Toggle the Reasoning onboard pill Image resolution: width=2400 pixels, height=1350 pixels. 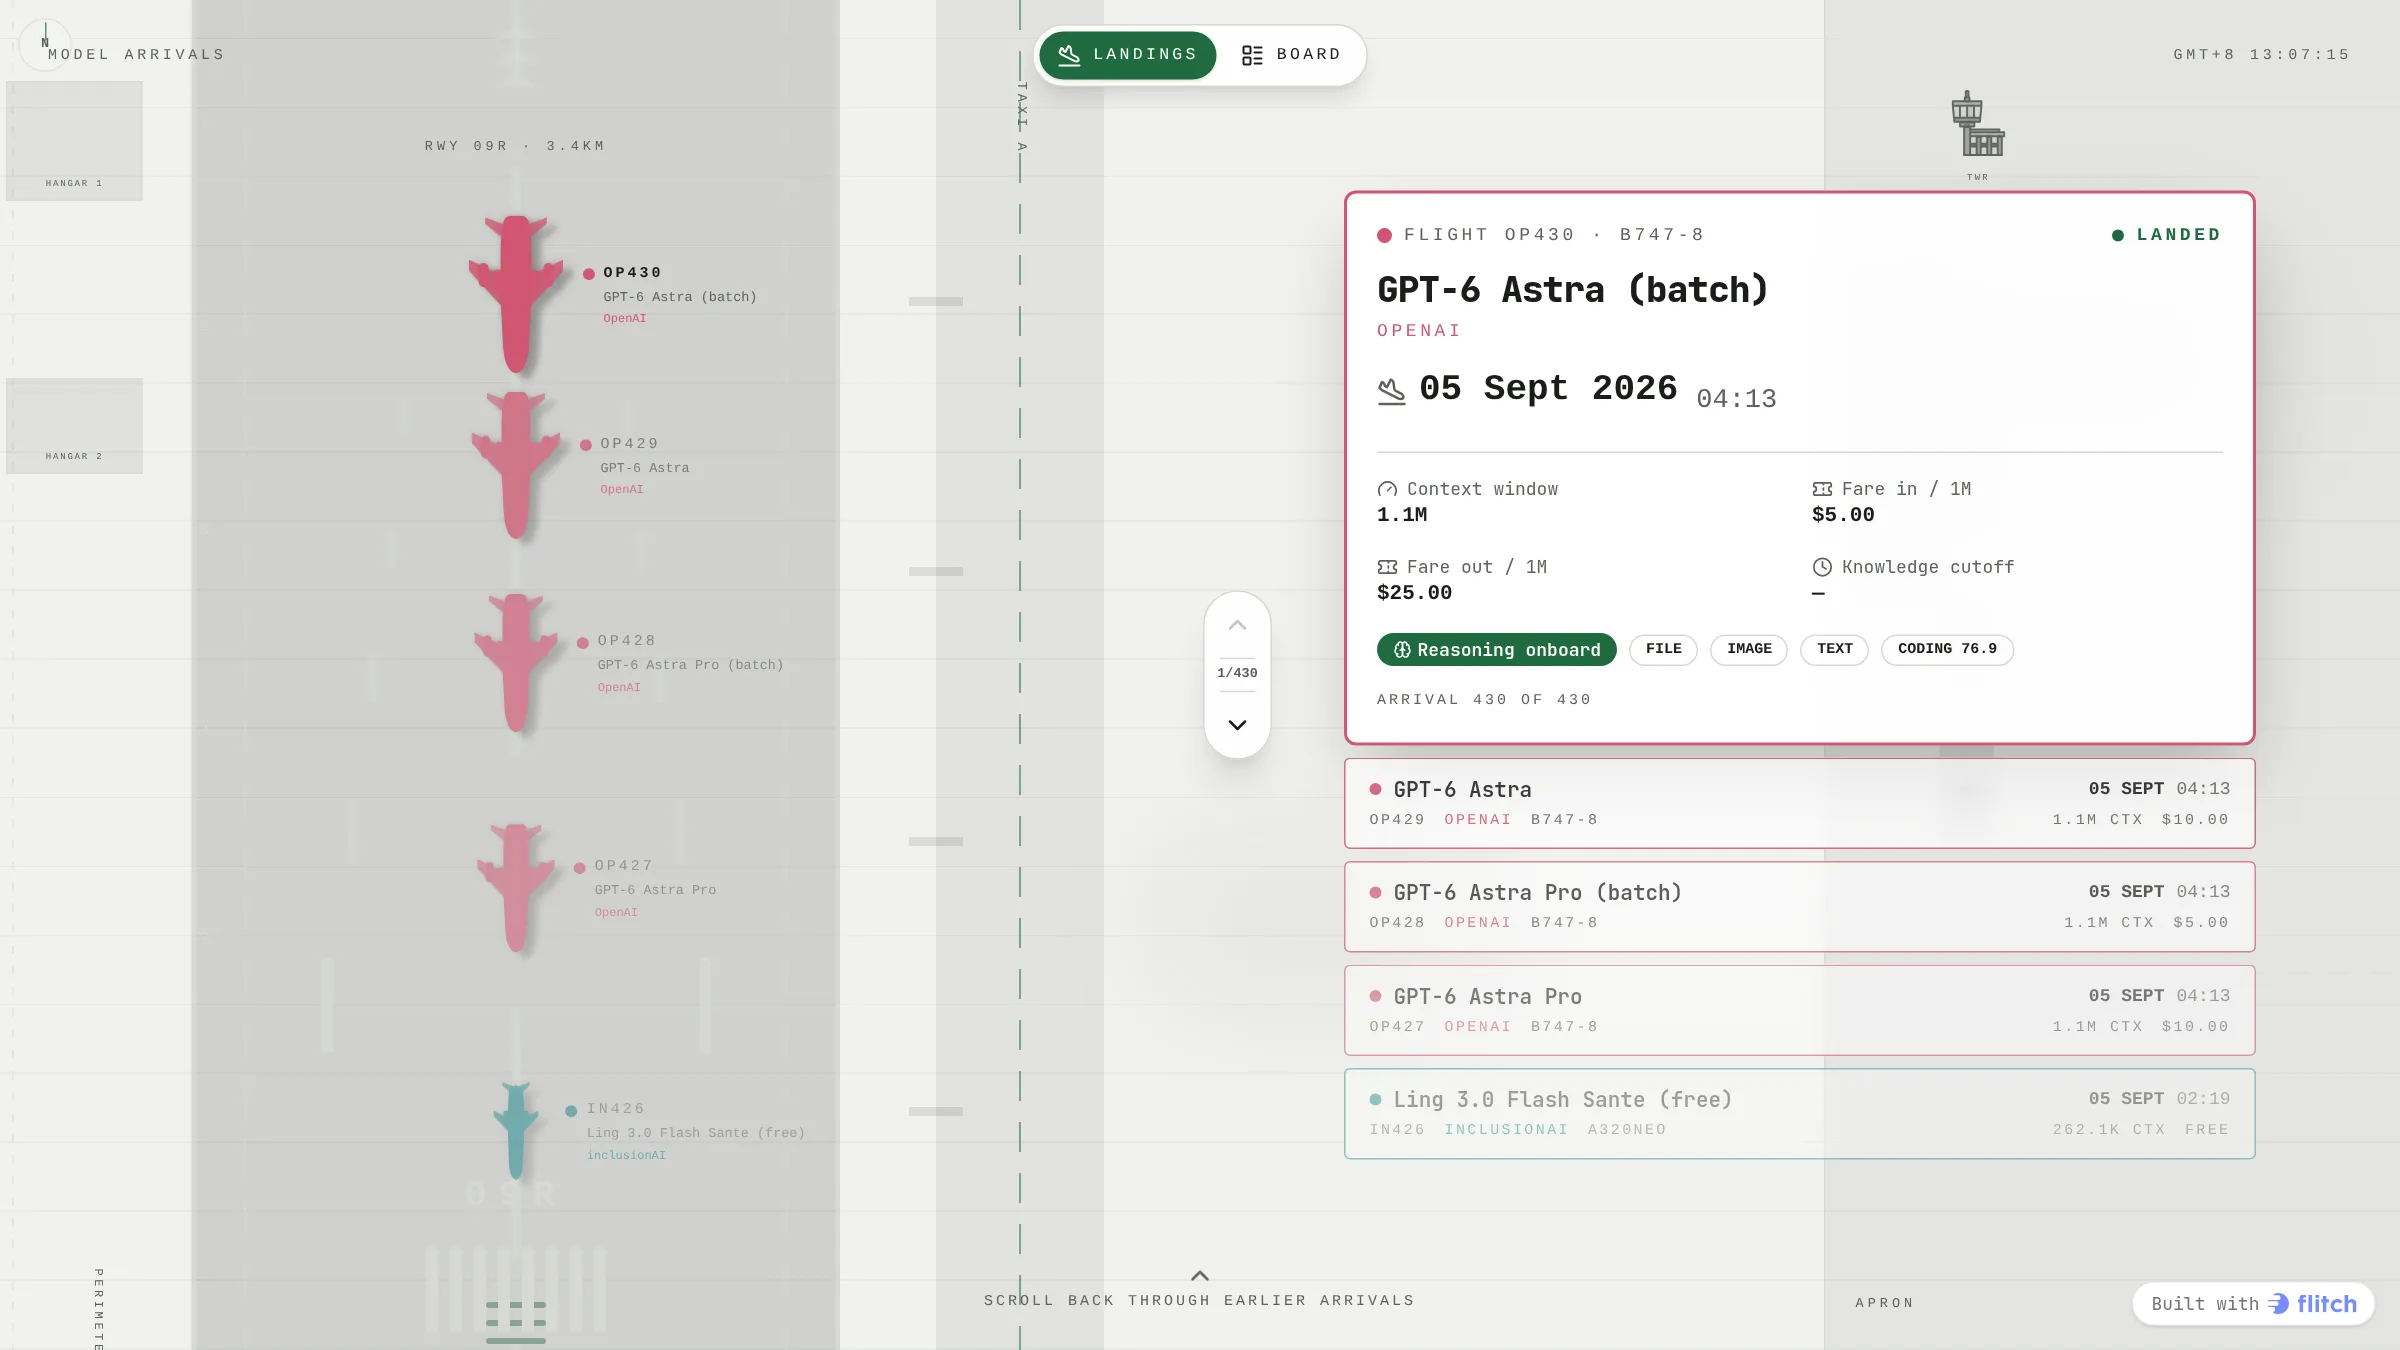(1496, 649)
